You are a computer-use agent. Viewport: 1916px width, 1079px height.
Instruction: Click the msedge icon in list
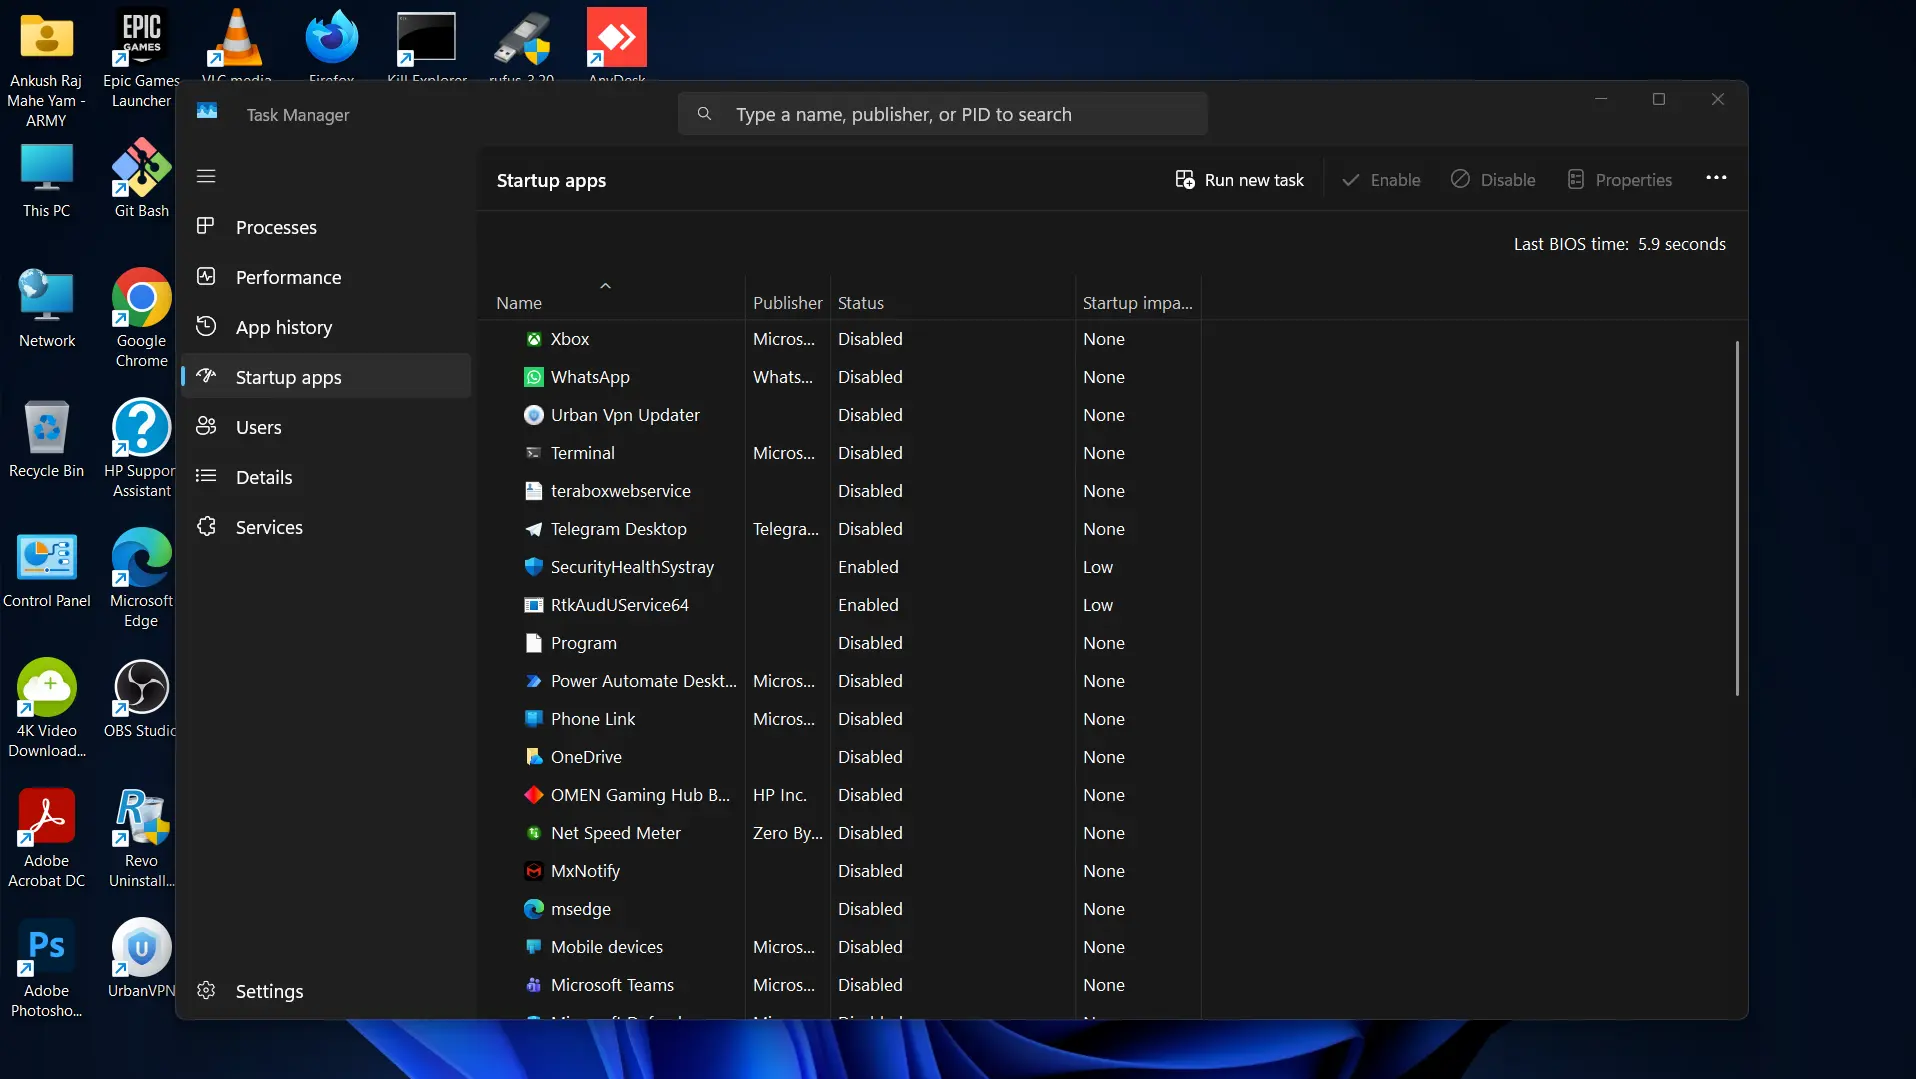[534, 909]
